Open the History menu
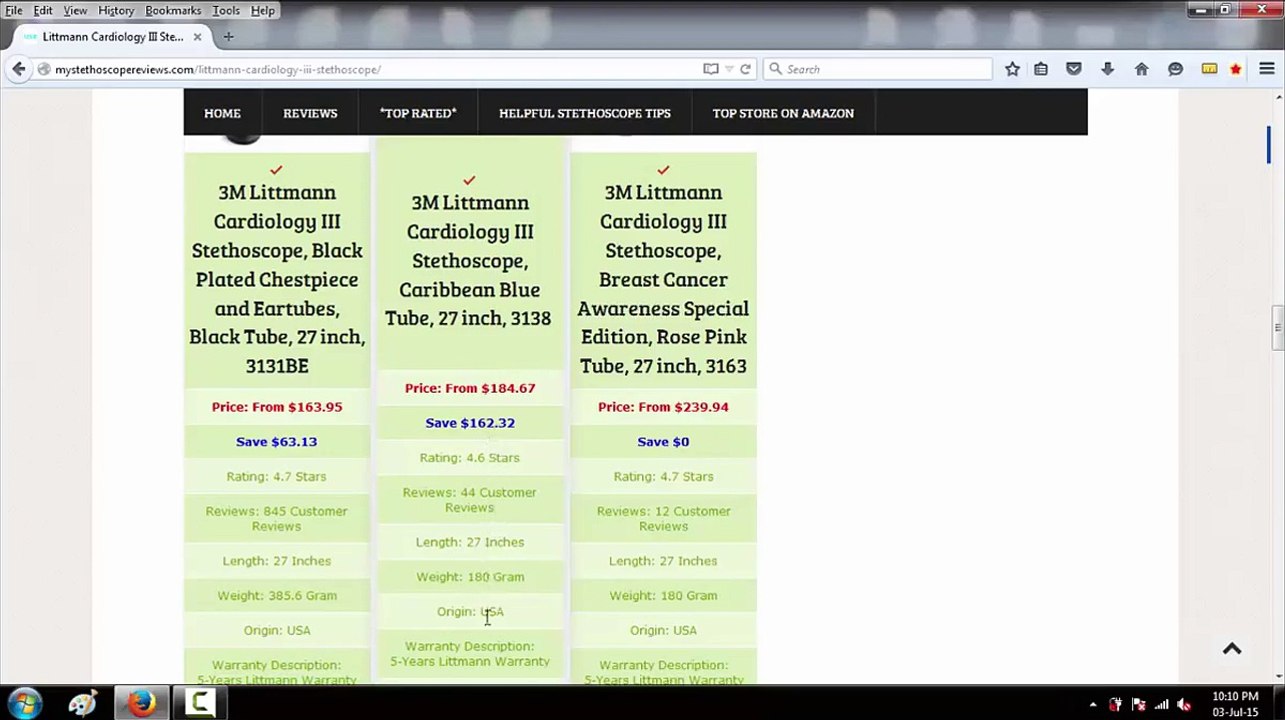Viewport: 1285px width, 720px height. click(116, 10)
